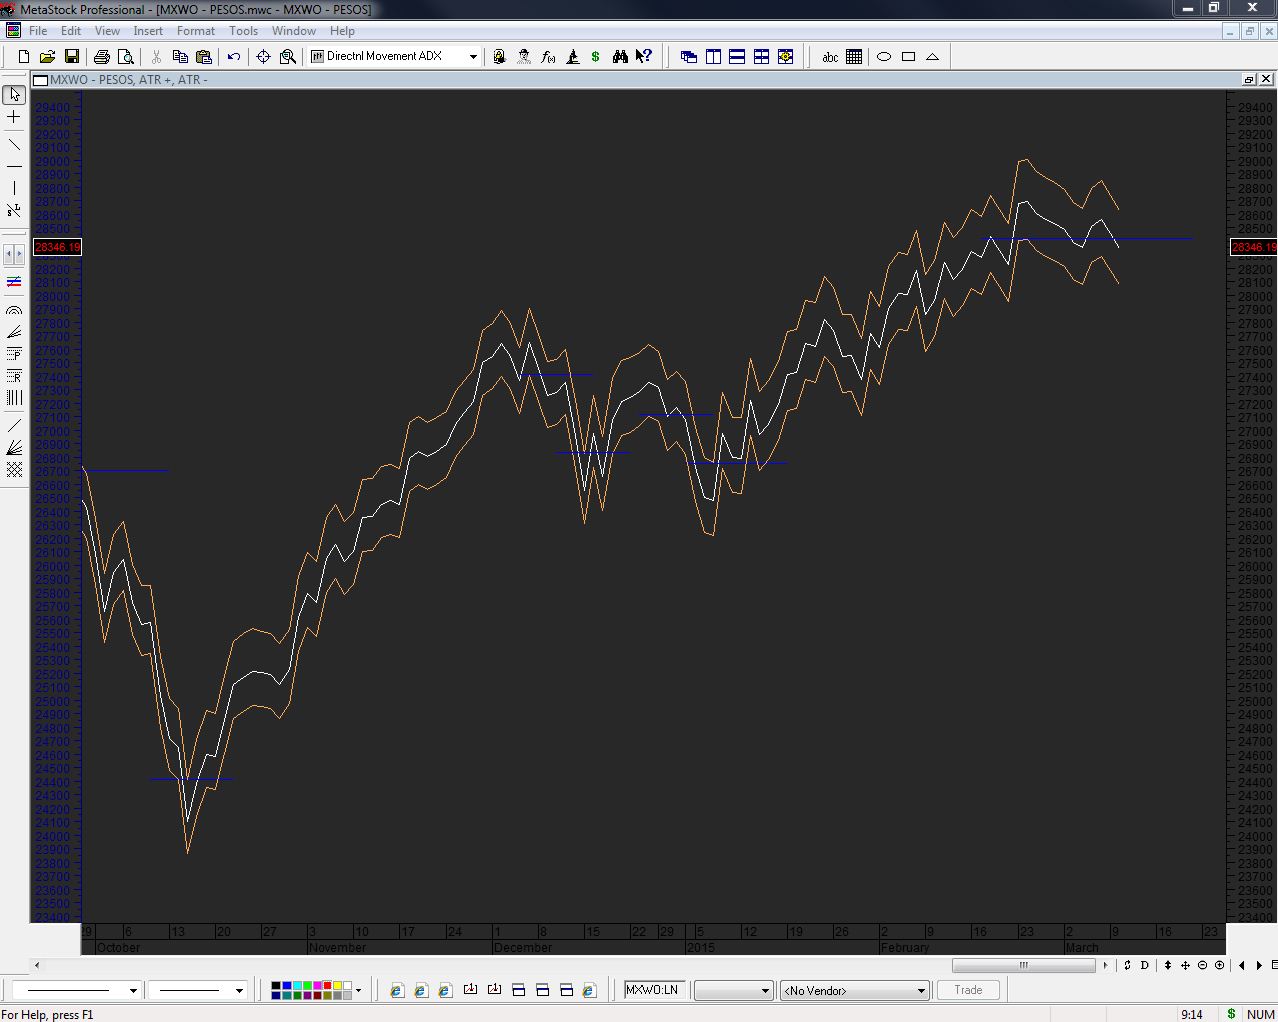Select the vertical cycle lines tool
The height and width of the screenshot is (1022, 1278).
coord(14,398)
